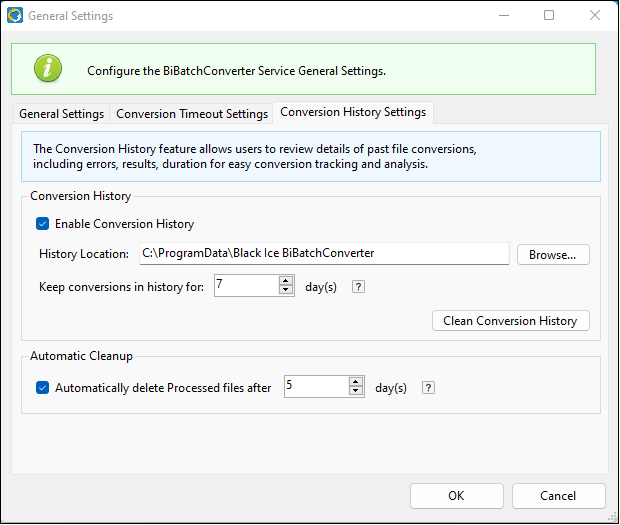Click Browse to choose history location
Image resolution: width=620 pixels, height=525 pixels.
[553, 255]
